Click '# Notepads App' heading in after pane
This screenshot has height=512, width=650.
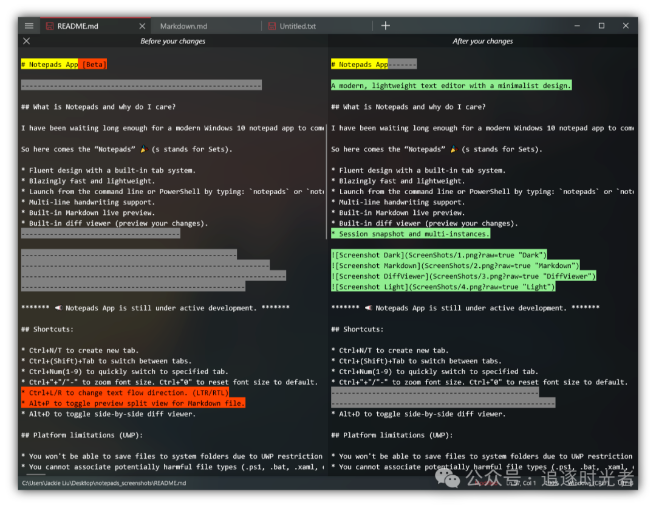click(x=360, y=64)
